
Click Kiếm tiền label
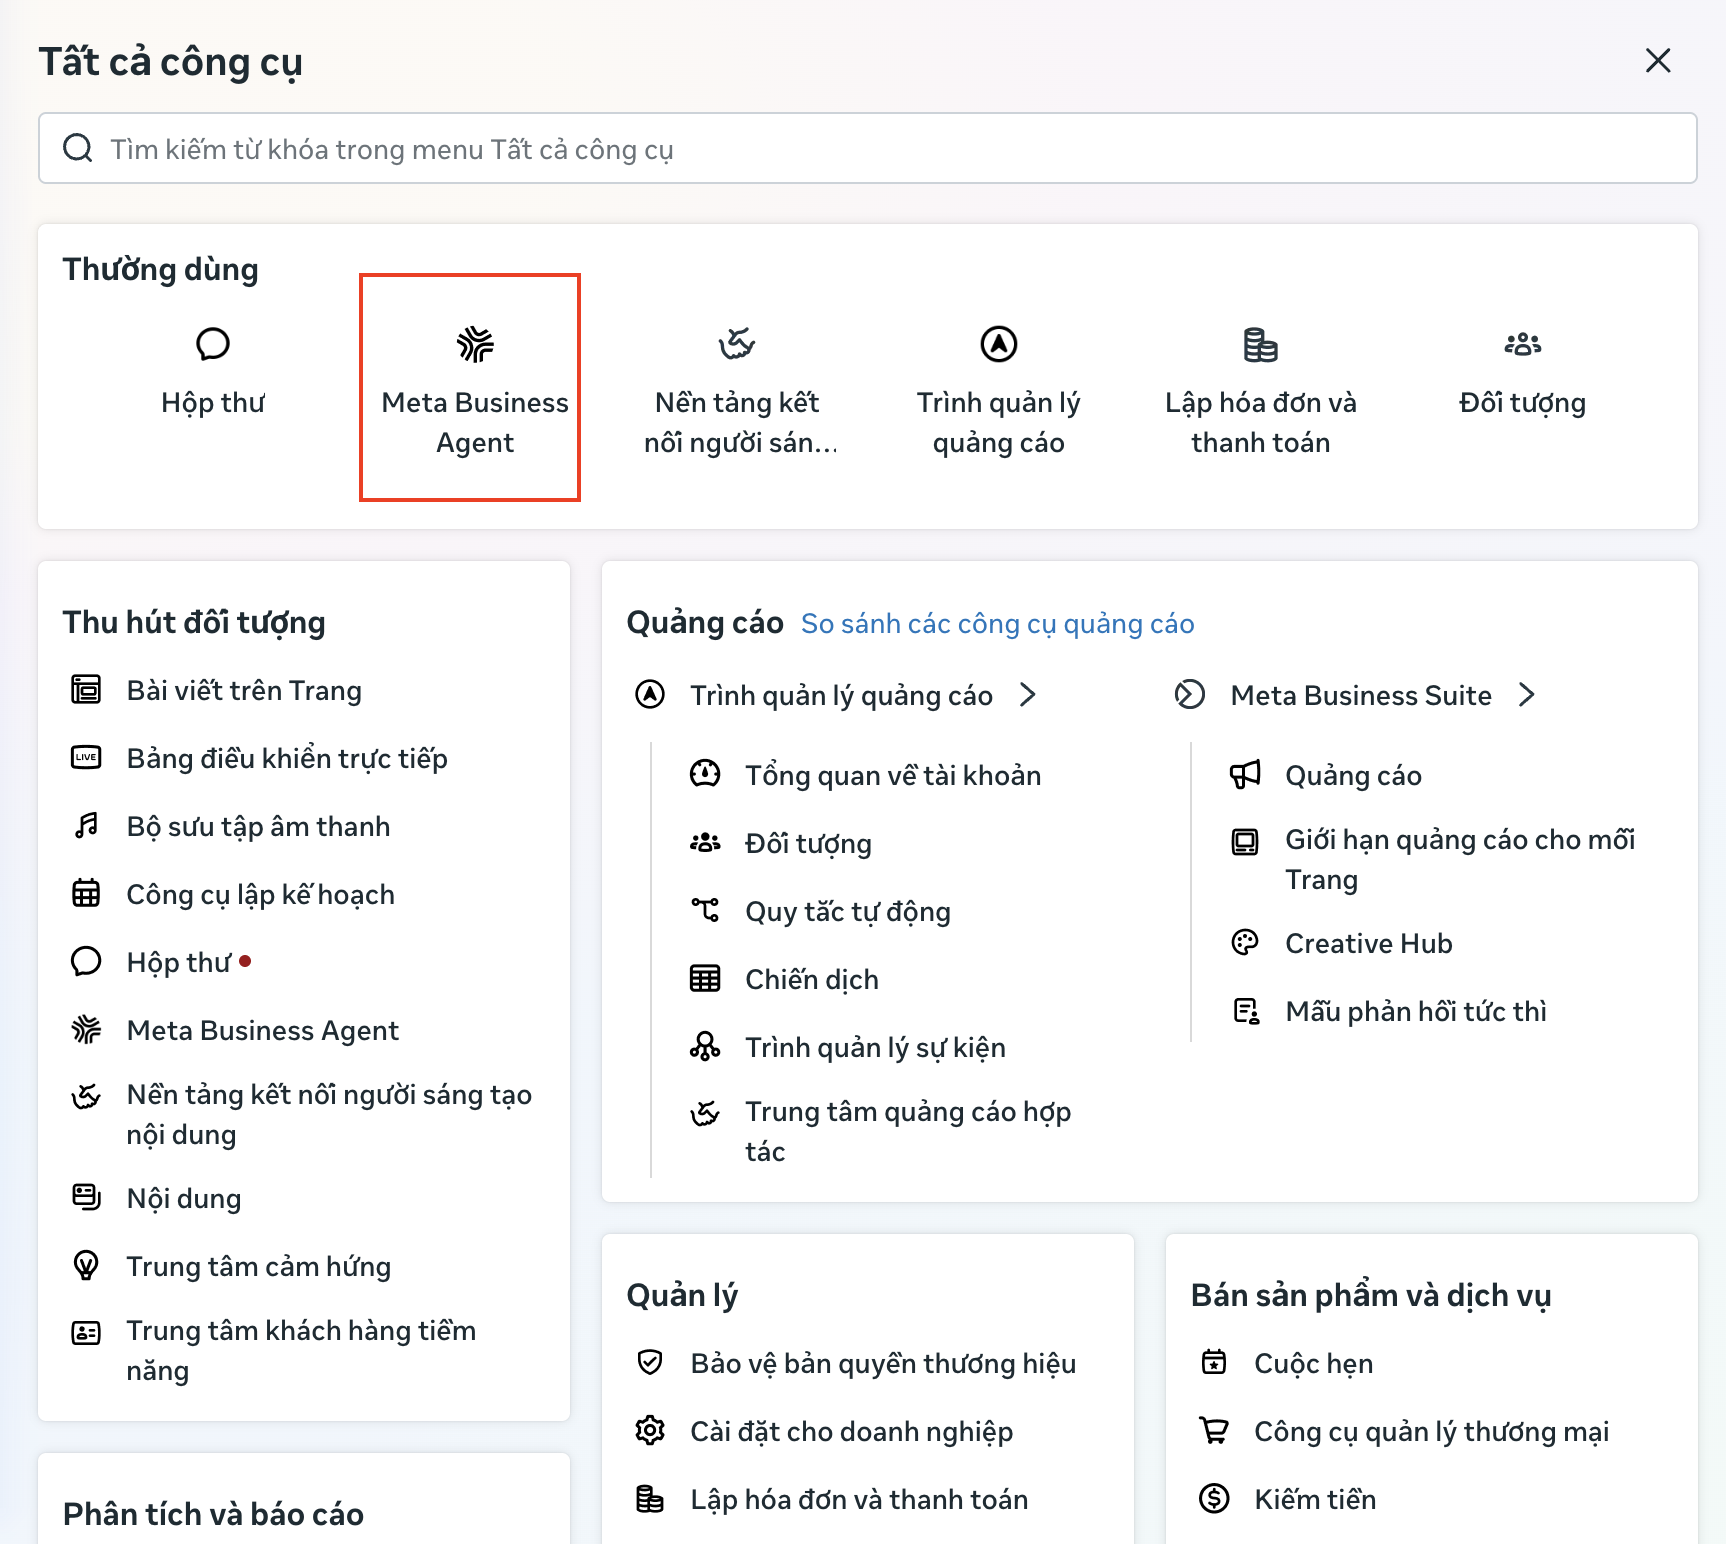pyautogui.click(x=1315, y=1499)
